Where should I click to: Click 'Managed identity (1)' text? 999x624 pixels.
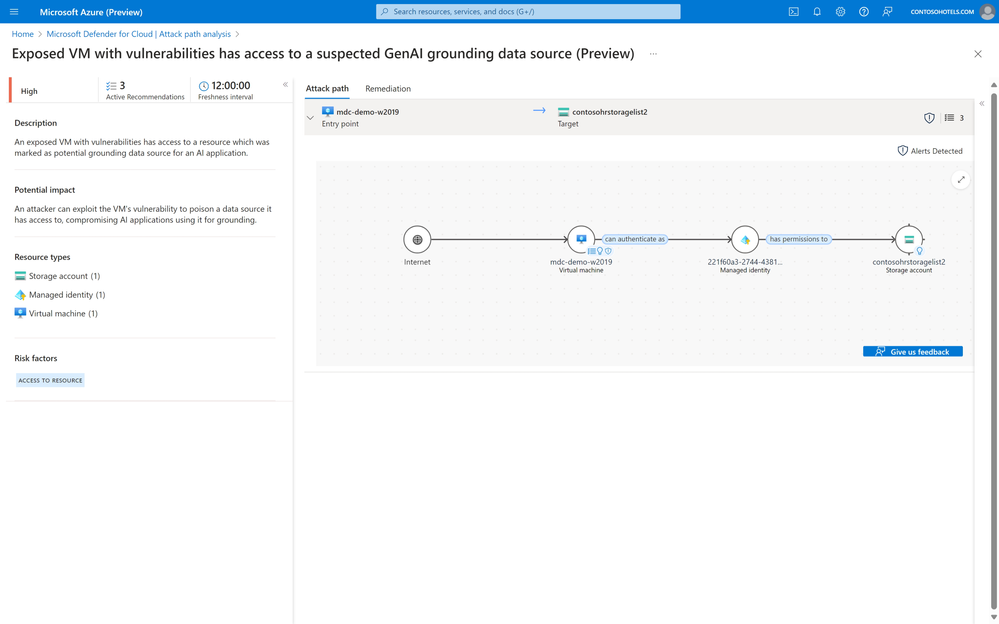tap(67, 294)
